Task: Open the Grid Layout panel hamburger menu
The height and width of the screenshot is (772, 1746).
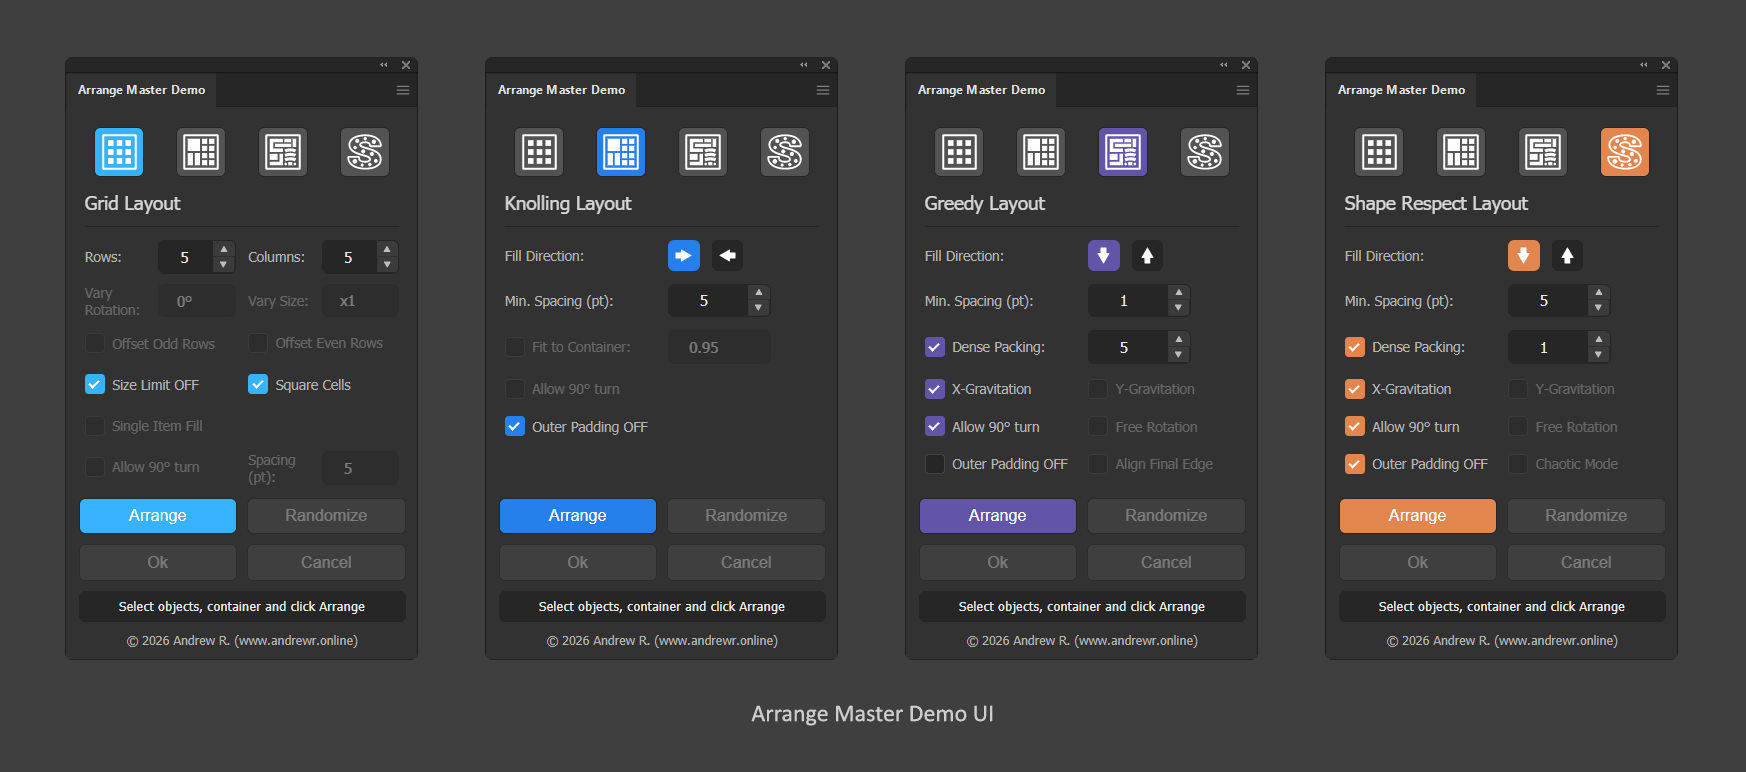Action: point(403,90)
